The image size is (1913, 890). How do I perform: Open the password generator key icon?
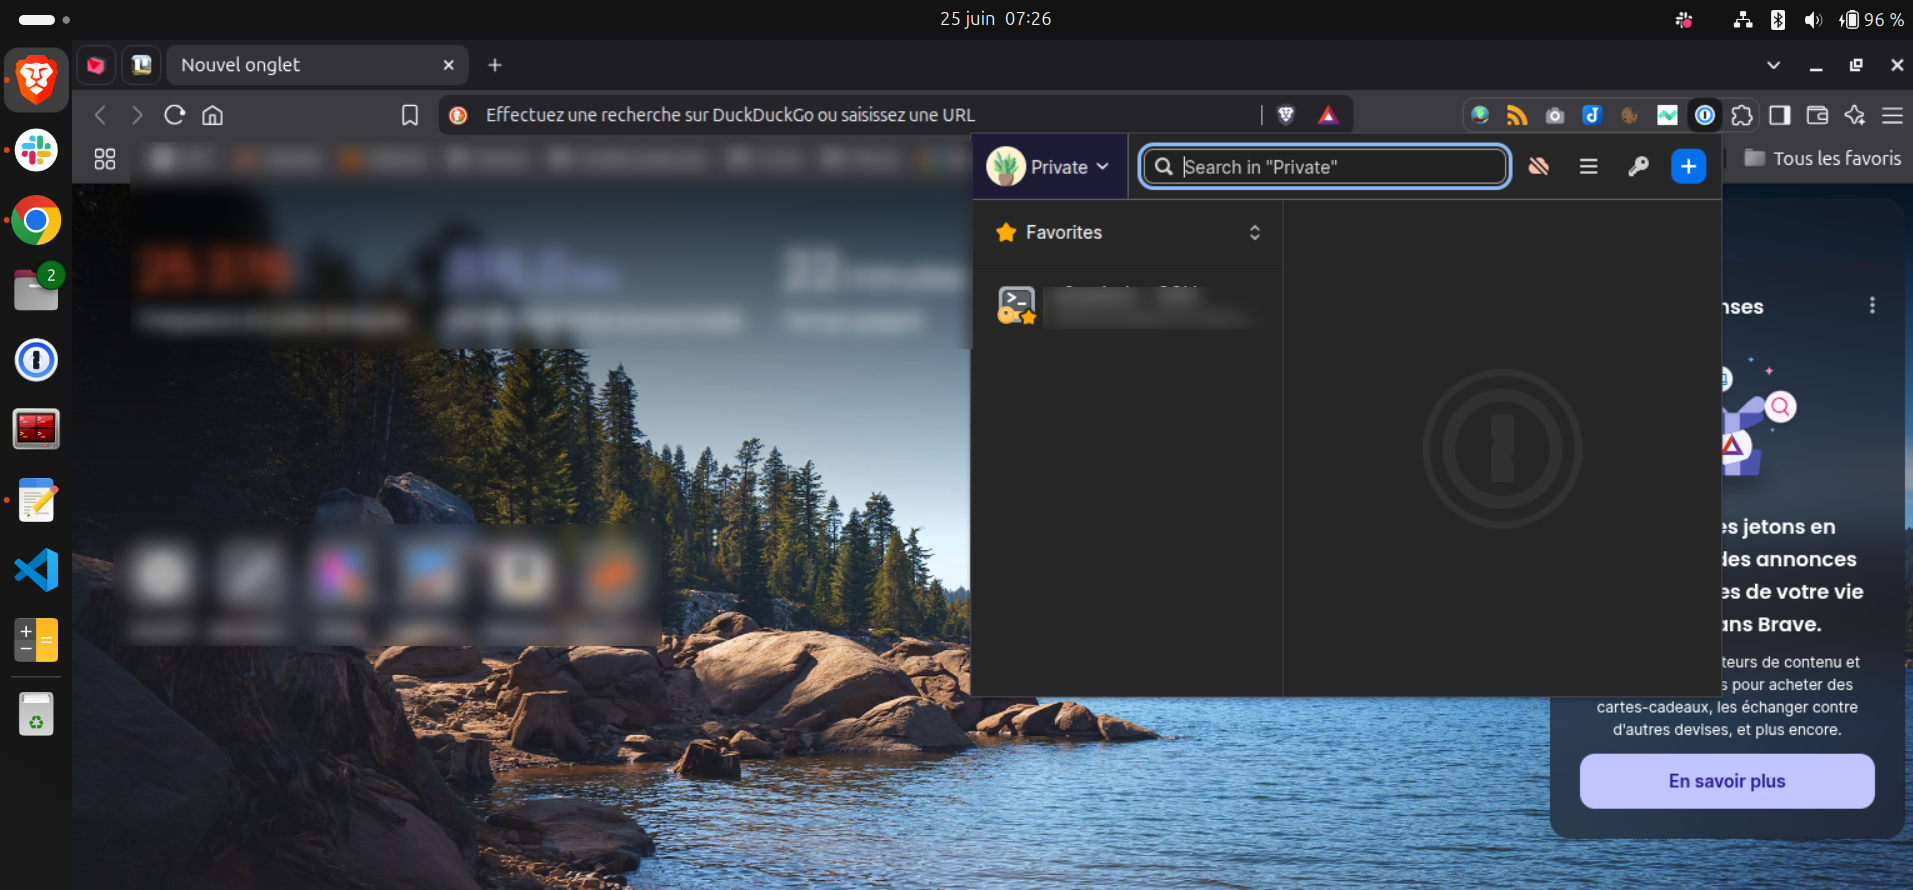(1638, 167)
